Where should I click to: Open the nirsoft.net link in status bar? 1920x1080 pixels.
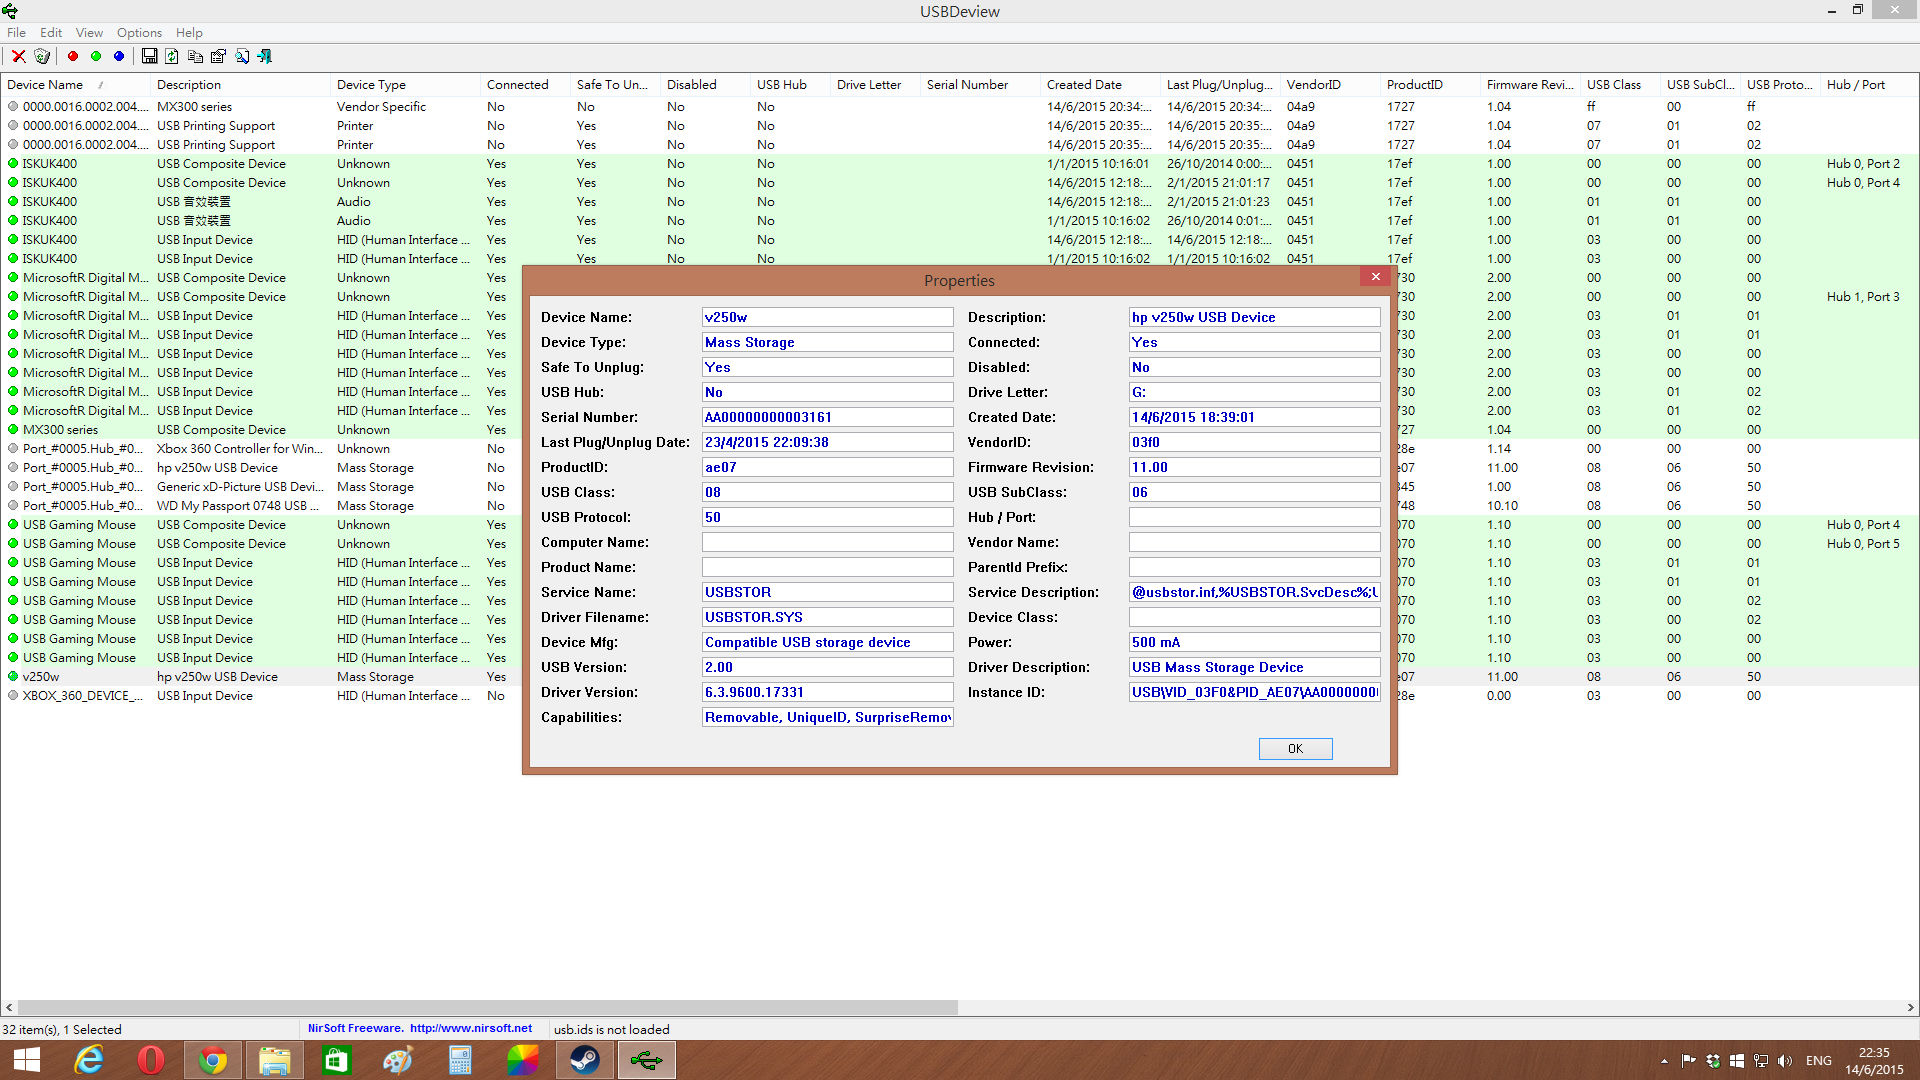click(470, 1028)
